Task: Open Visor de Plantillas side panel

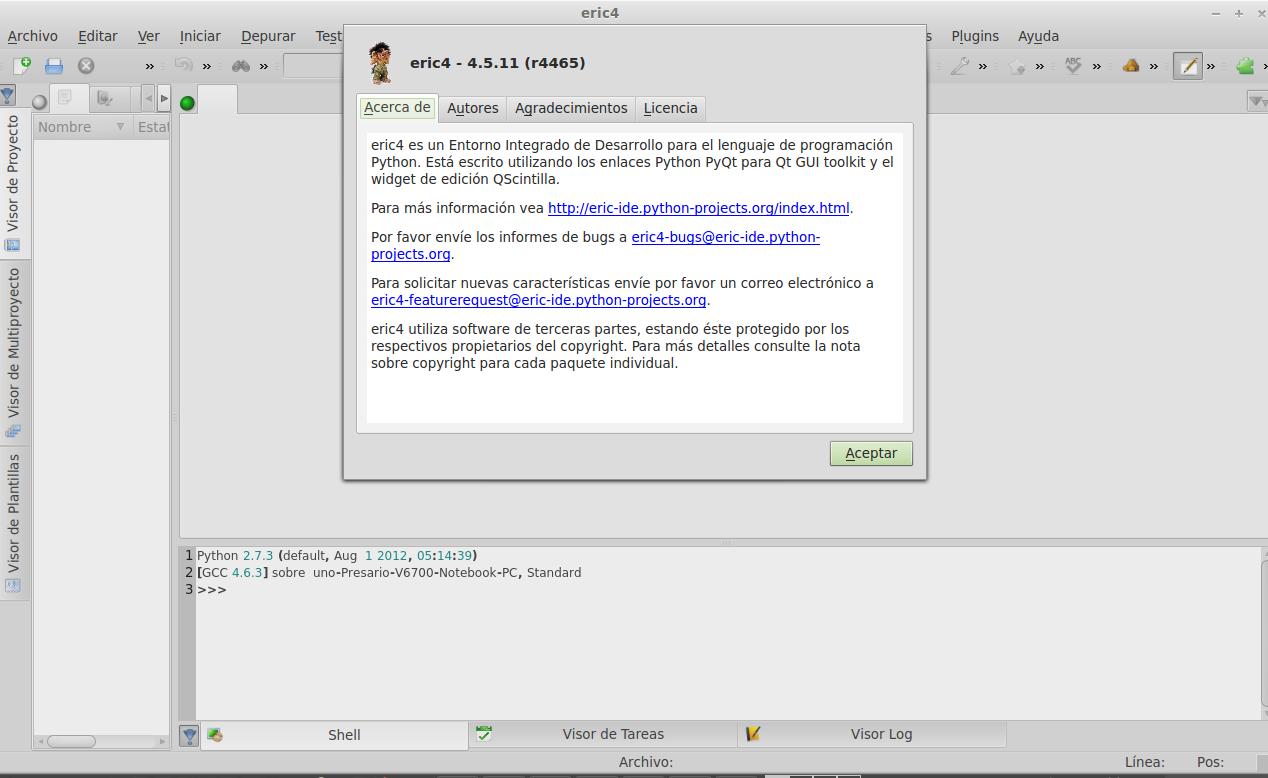Action: [x=14, y=523]
